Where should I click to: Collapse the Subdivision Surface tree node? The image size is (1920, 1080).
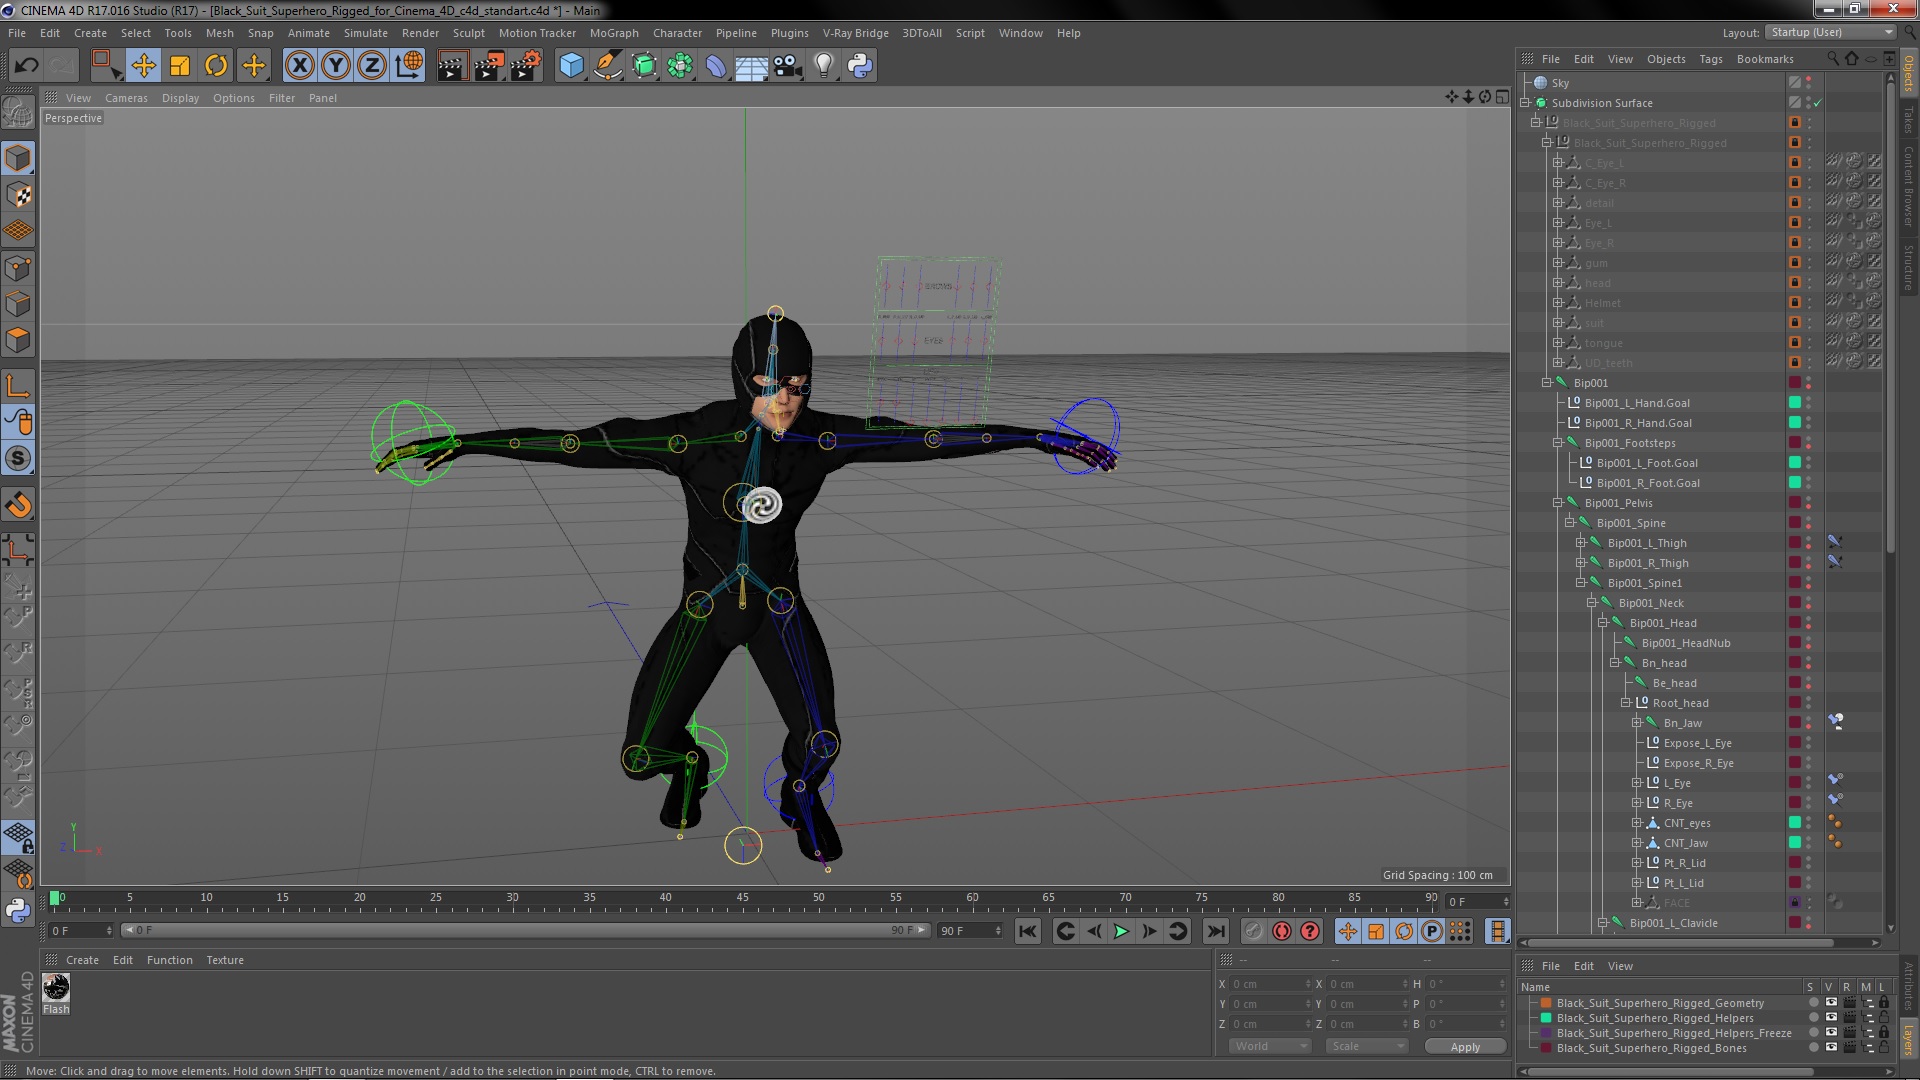pyautogui.click(x=1525, y=103)
